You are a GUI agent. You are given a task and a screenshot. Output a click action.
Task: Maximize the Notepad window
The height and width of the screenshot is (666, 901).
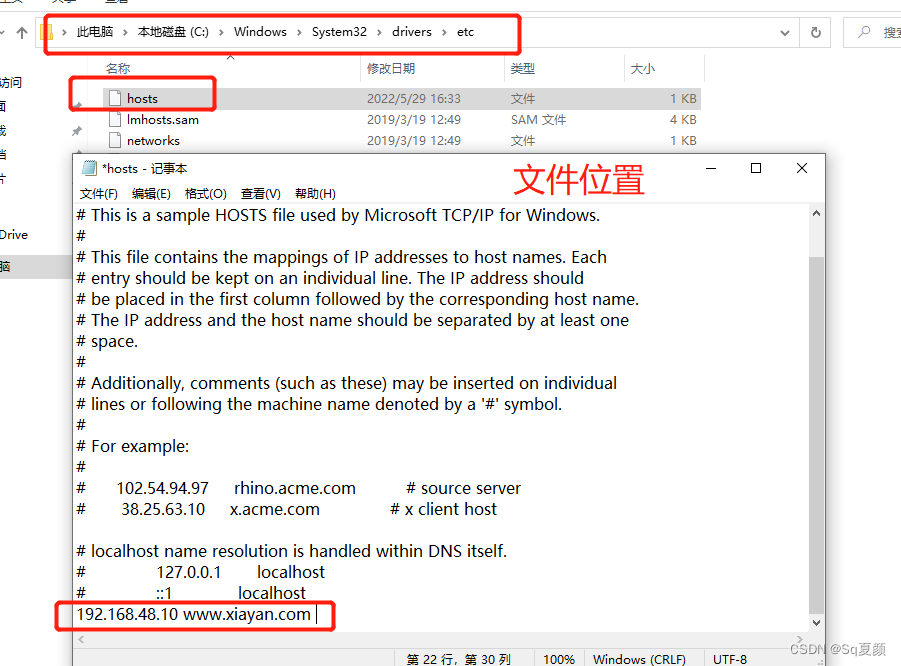pyautogui.click(x=756, y=168)
